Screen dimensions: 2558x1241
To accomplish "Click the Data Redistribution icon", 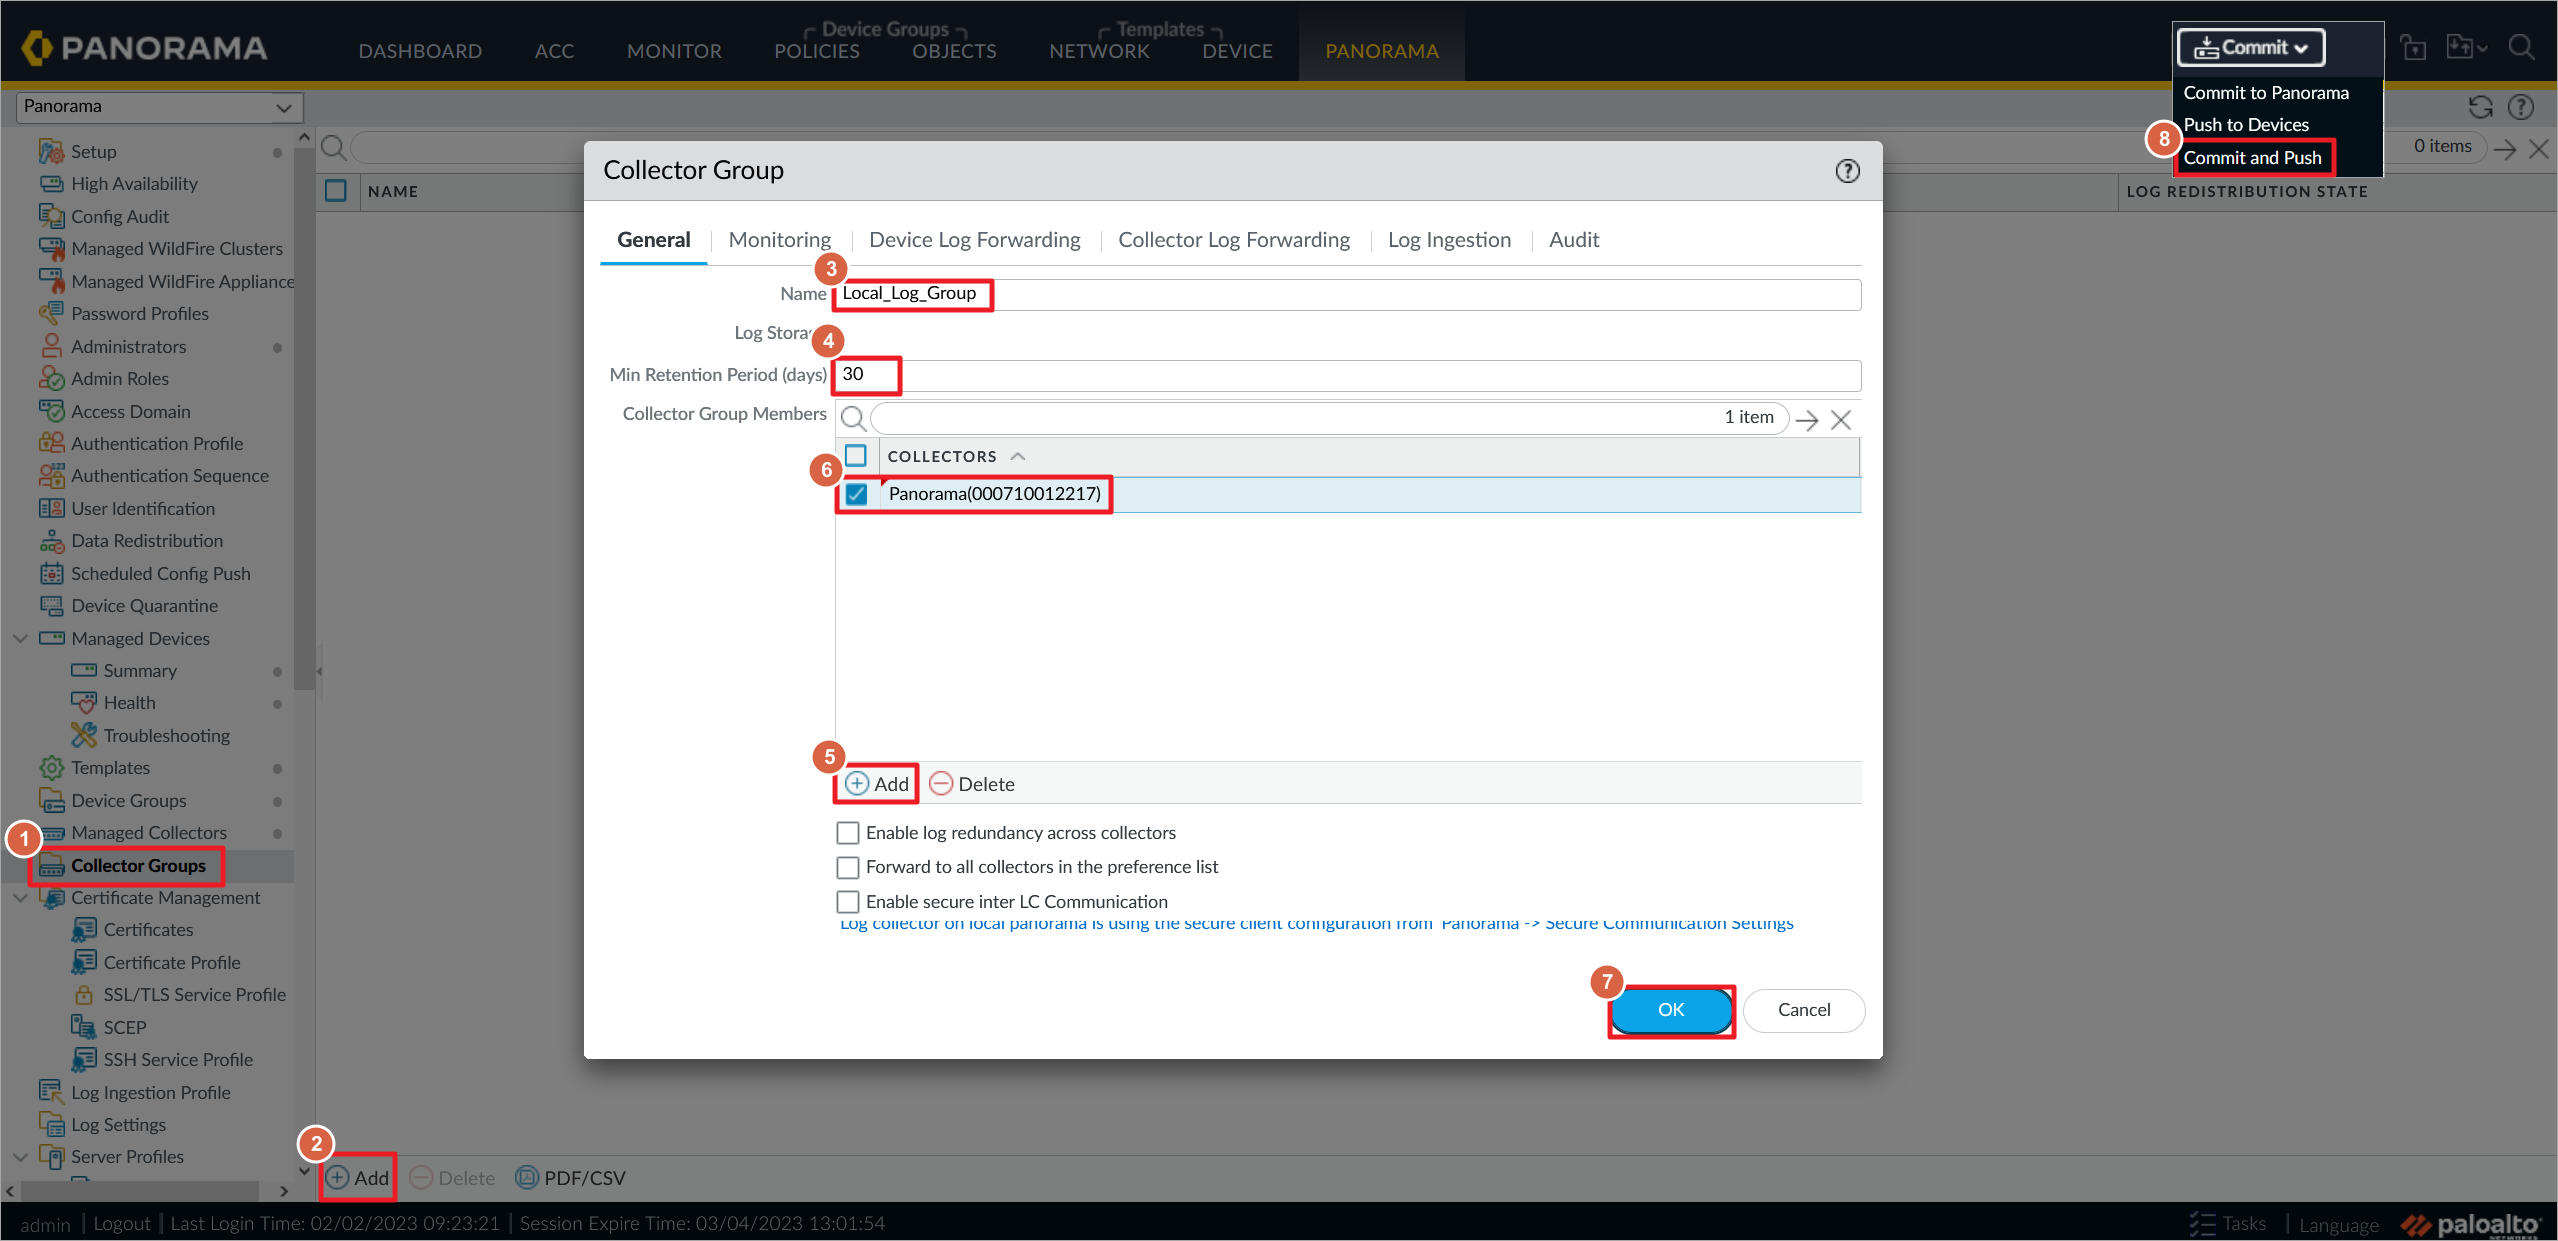I will pyautogui.click(x=51, y=541).
